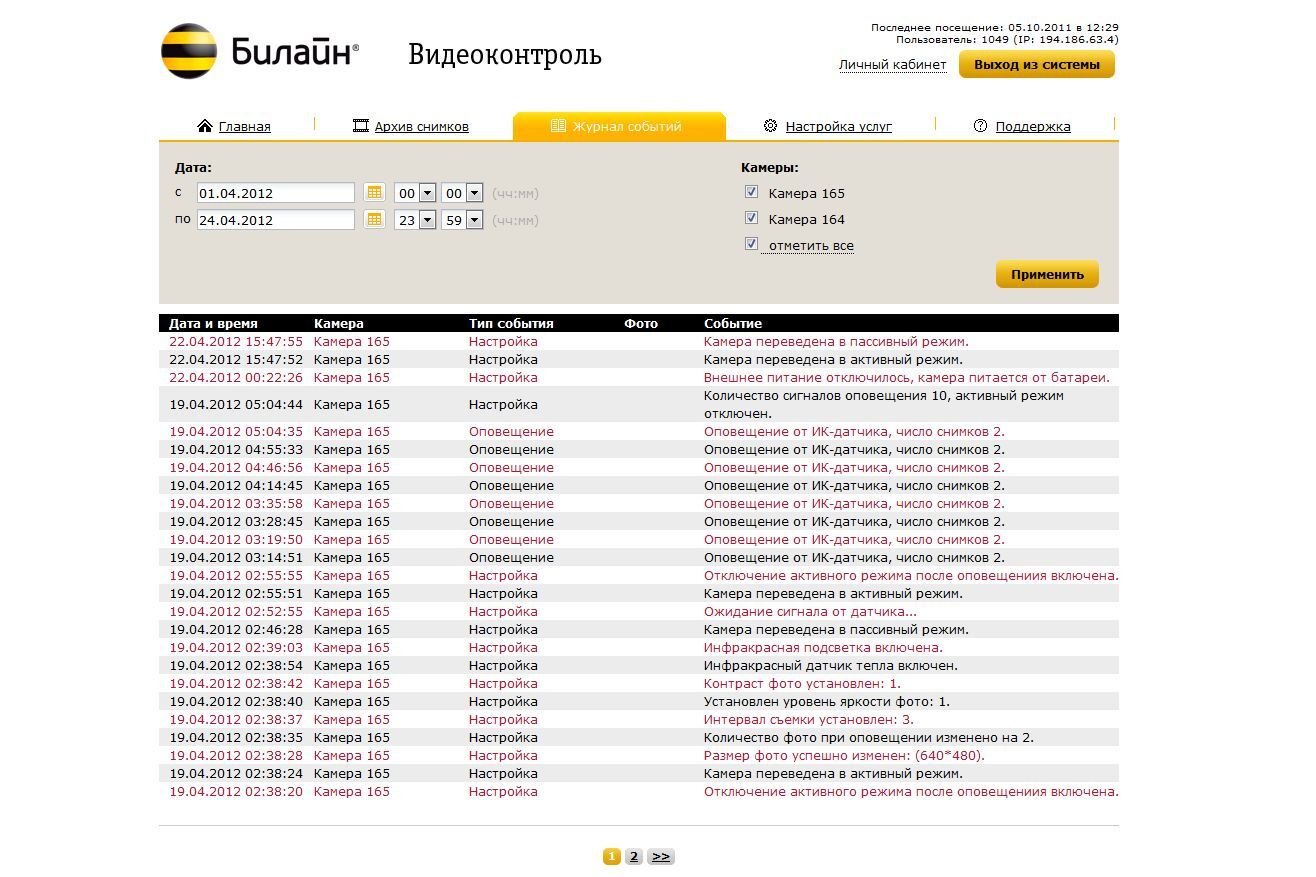Jump forward with the >> pagination button
The width and height of the screenshot is (1316, 877).
(661, 856)
